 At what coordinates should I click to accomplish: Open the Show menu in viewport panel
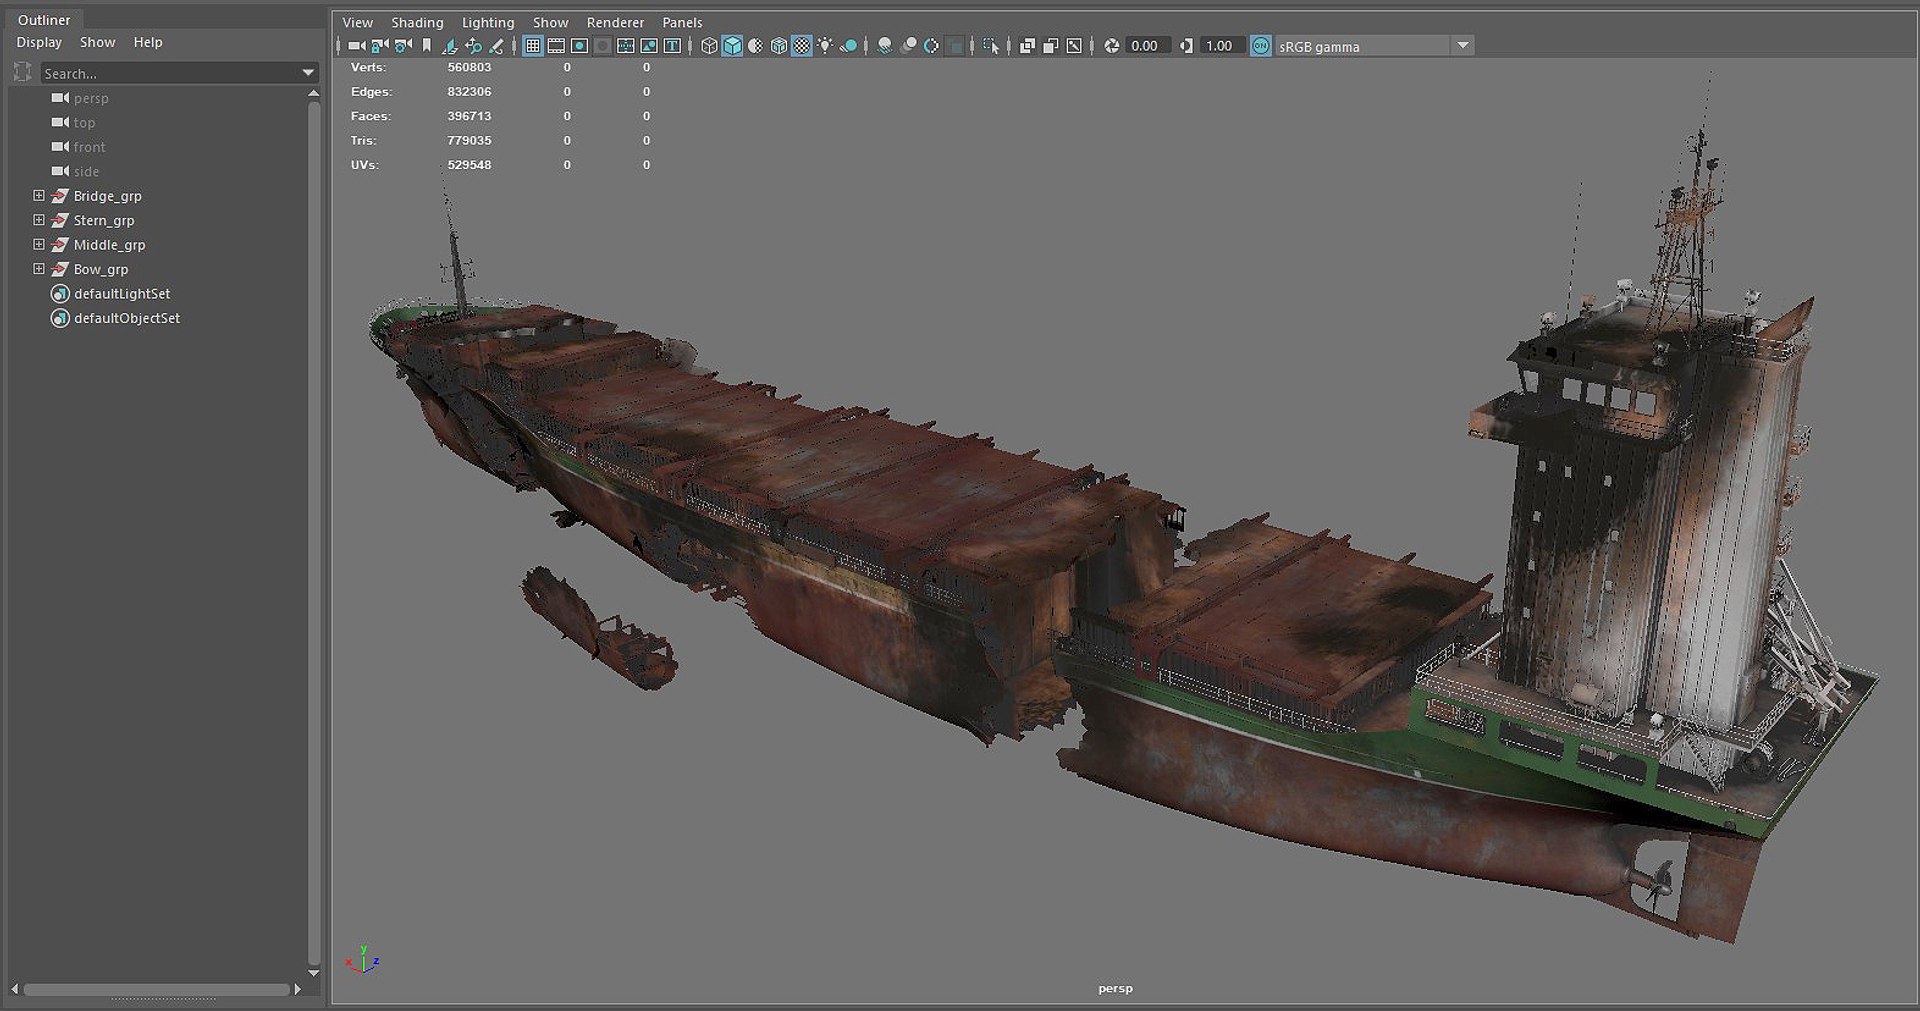point(550,22)
